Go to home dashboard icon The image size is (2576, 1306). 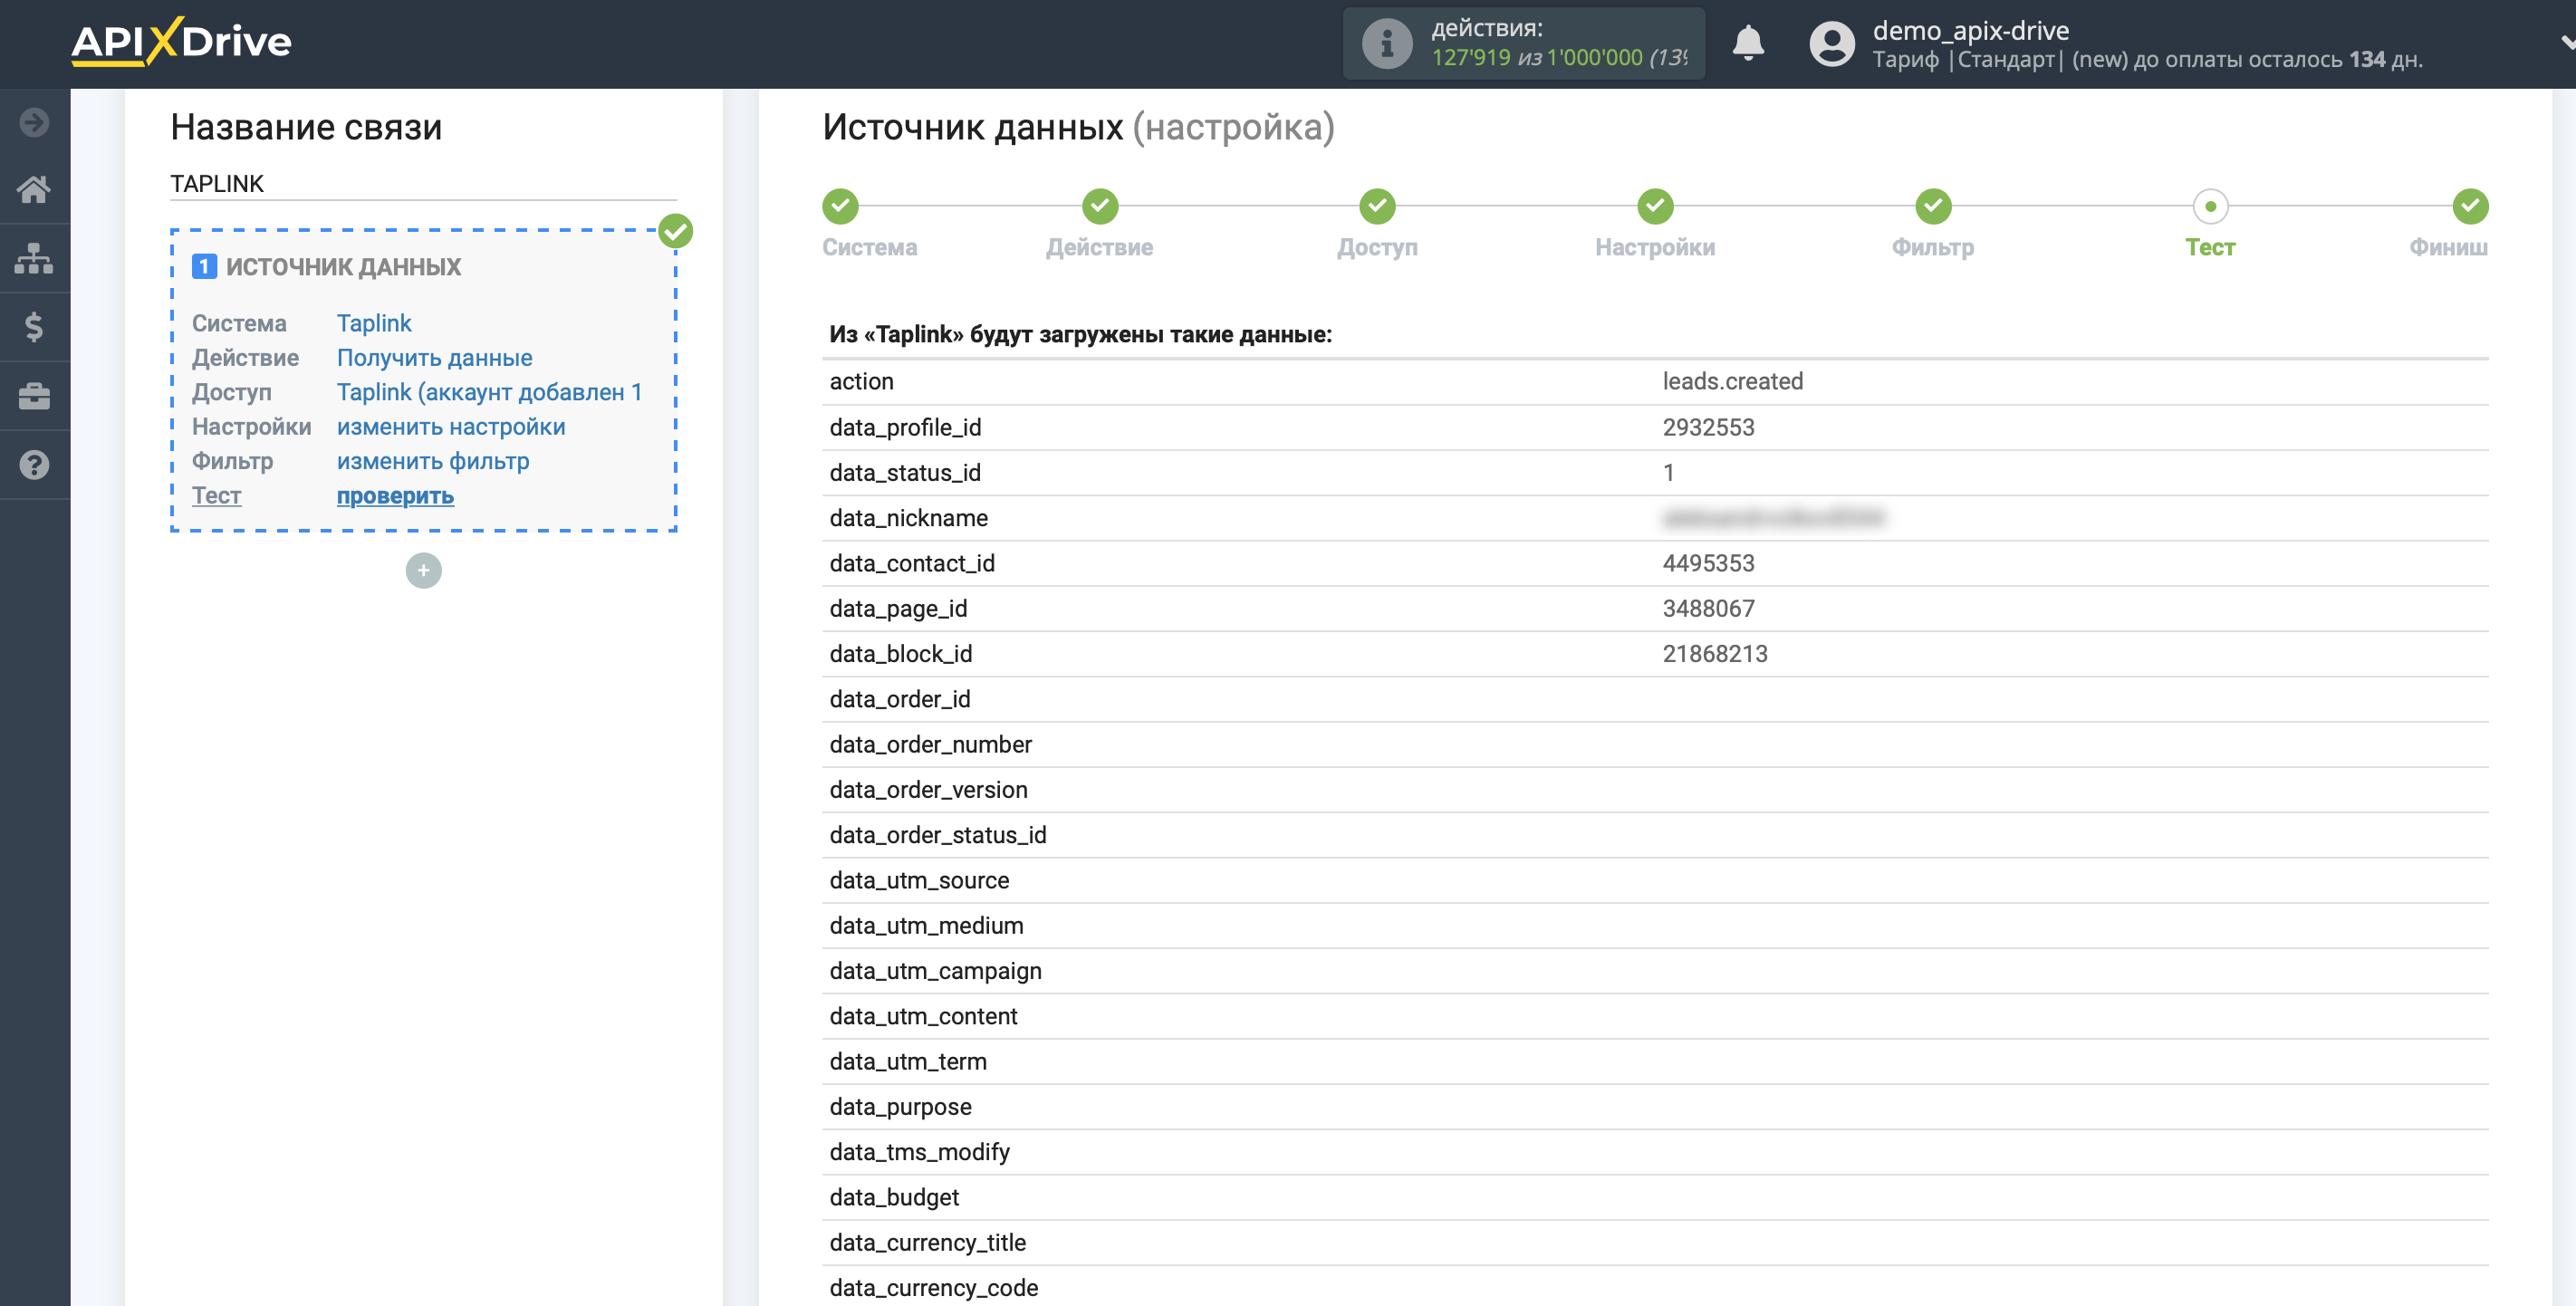(x=34, y=189)
